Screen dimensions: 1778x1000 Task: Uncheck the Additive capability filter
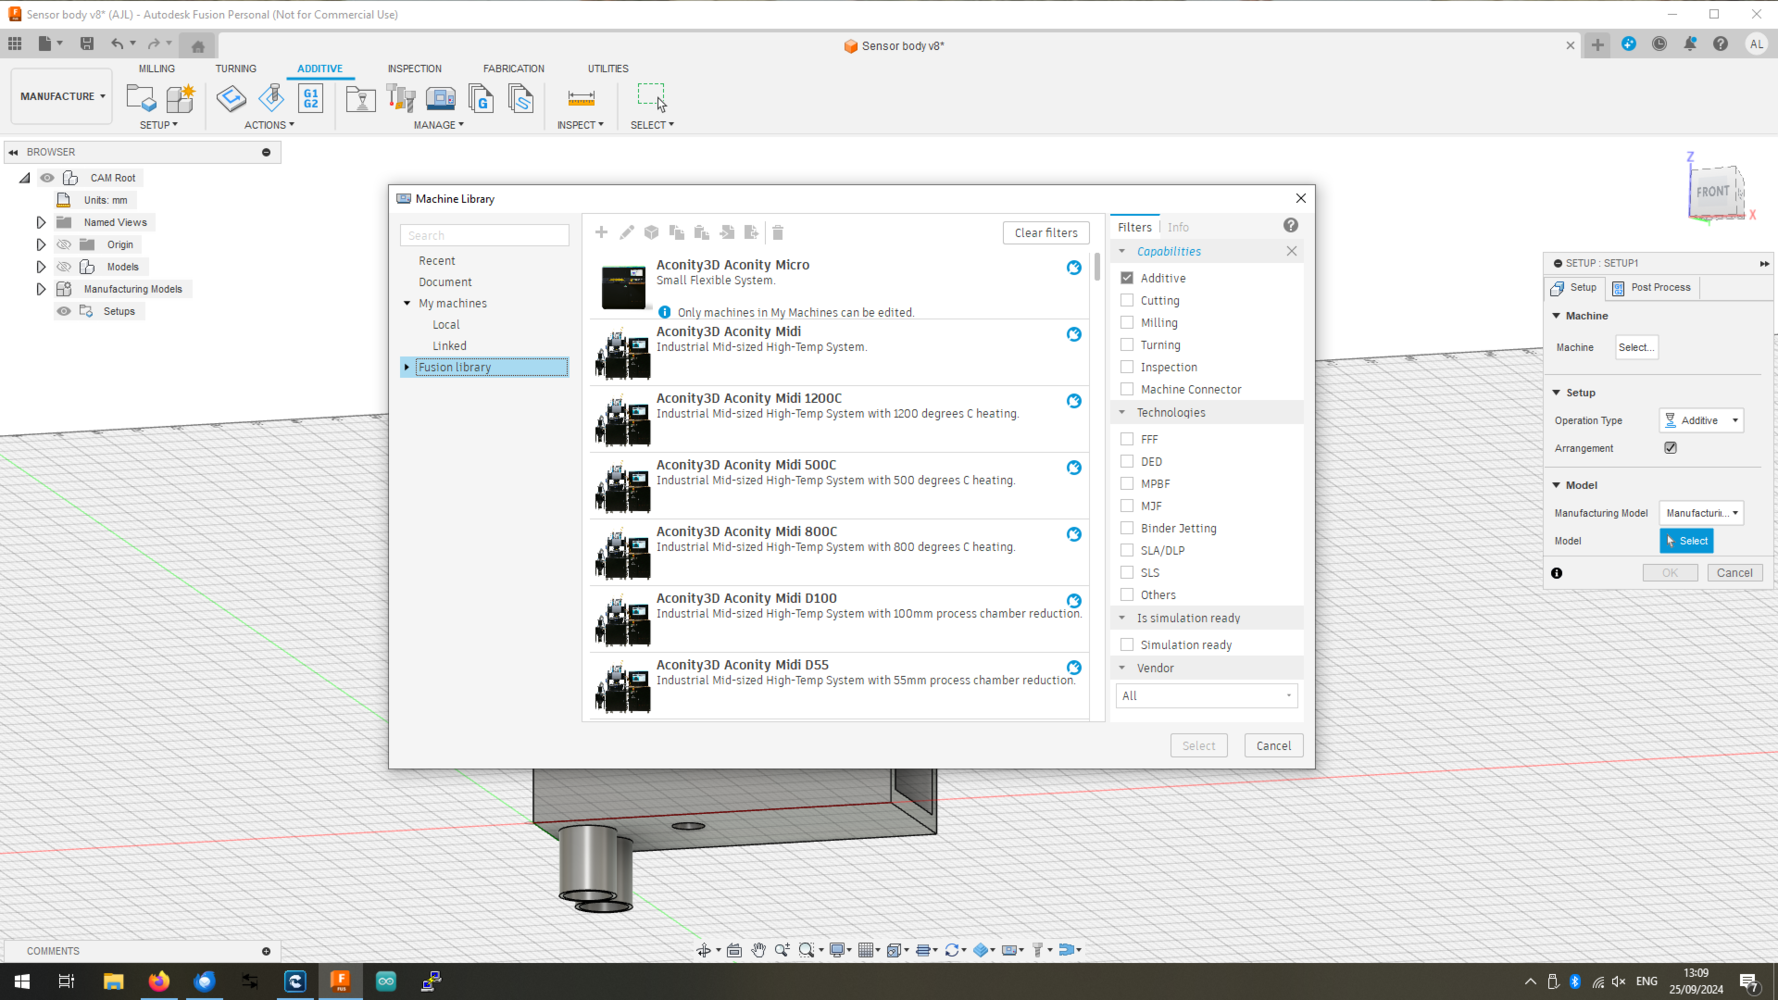[x=1127, y=278]
